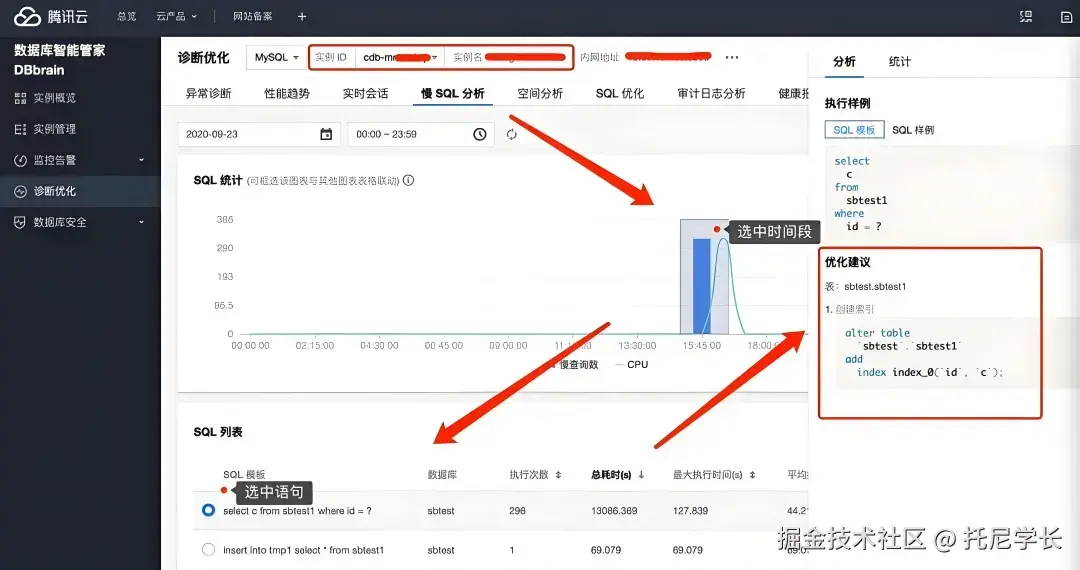Image resolution: width=1080 pixels, height=570 pixels.
Task: Sort by 执行次数 column arrows
Action: coord(558,474)
